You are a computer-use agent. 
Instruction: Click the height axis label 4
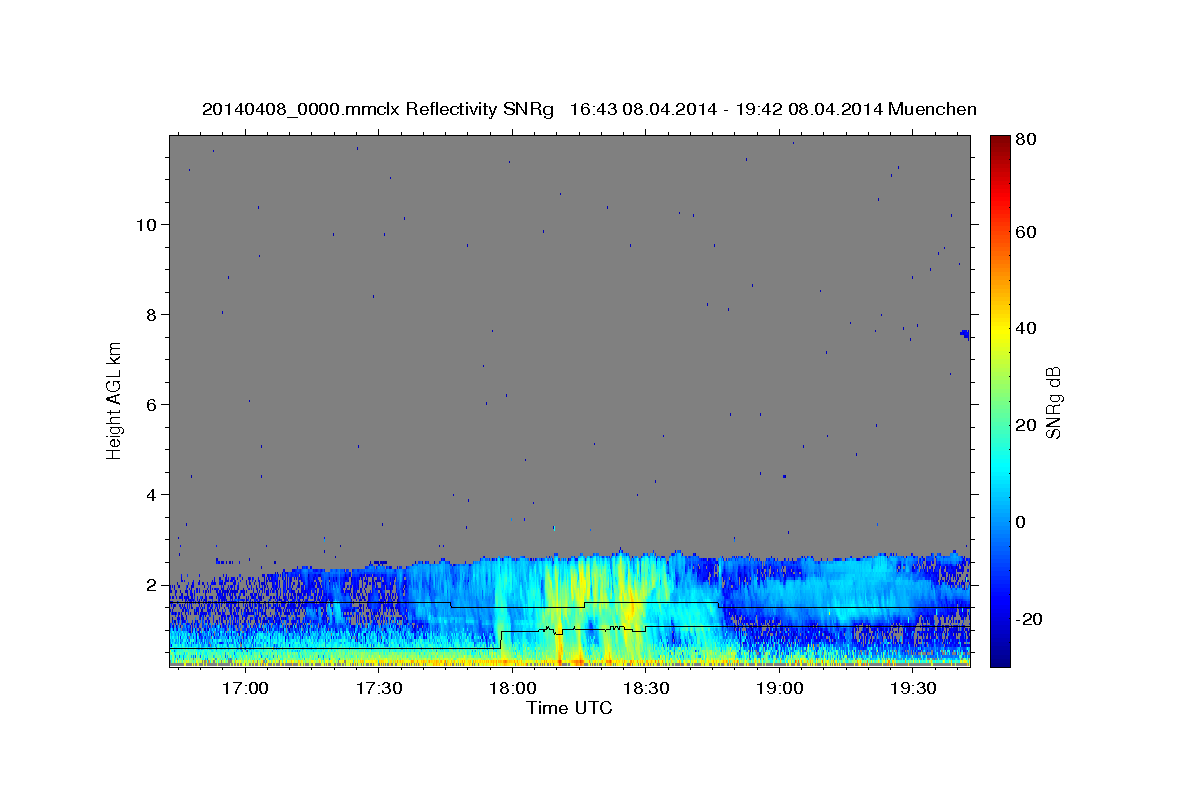coord(152,494)
